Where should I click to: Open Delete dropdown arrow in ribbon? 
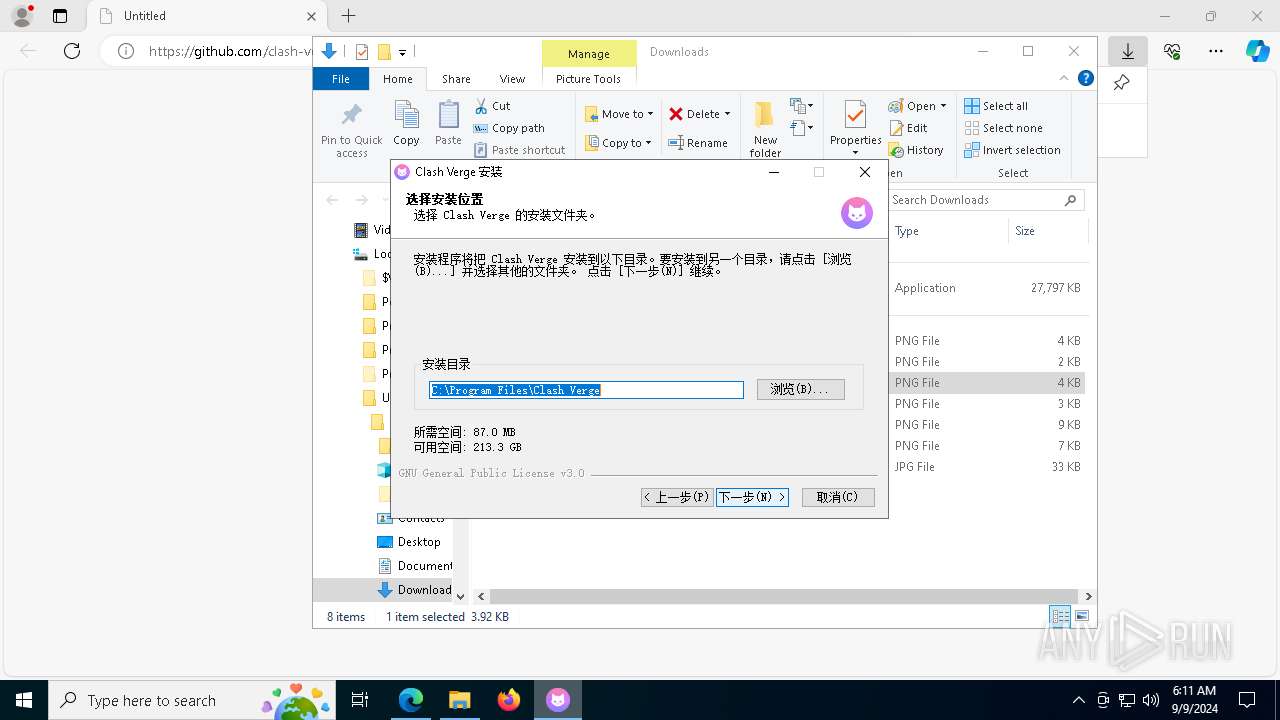click(727, 114)
